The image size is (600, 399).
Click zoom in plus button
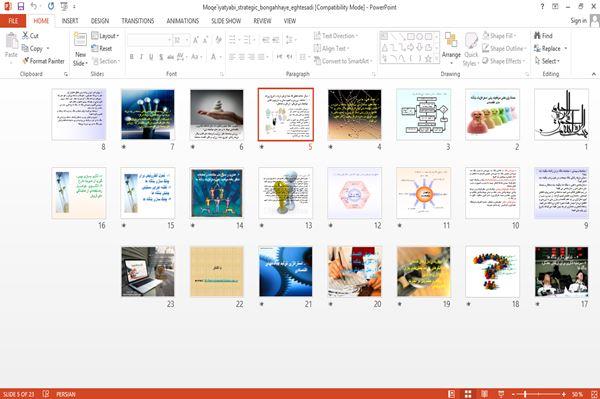click(564, 394)
